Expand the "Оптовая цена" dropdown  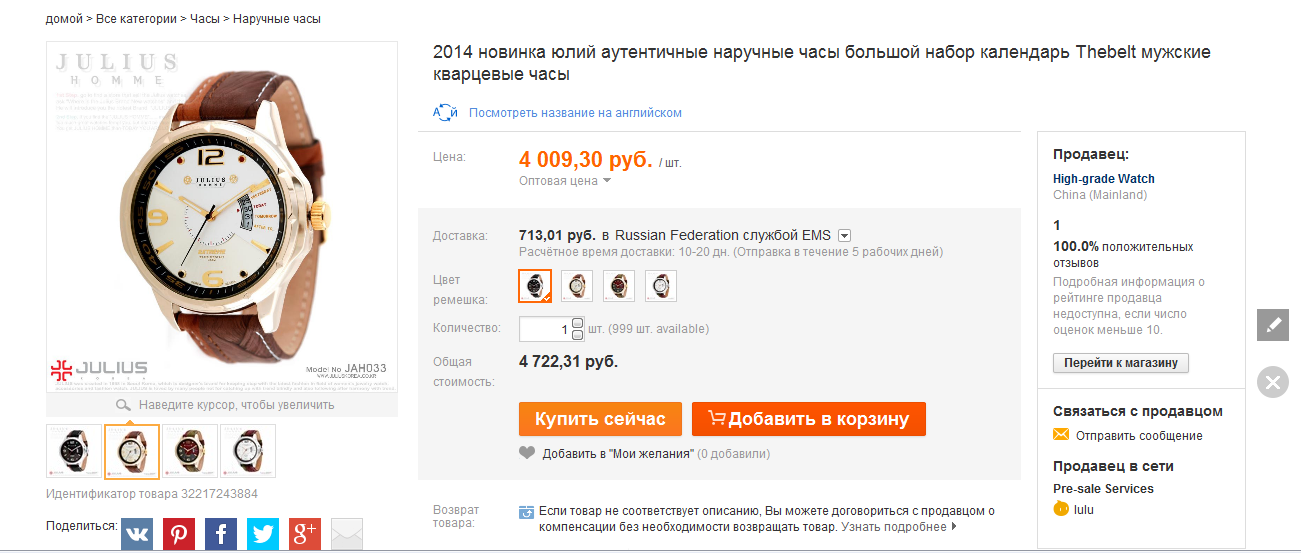(x=564, y=181)
